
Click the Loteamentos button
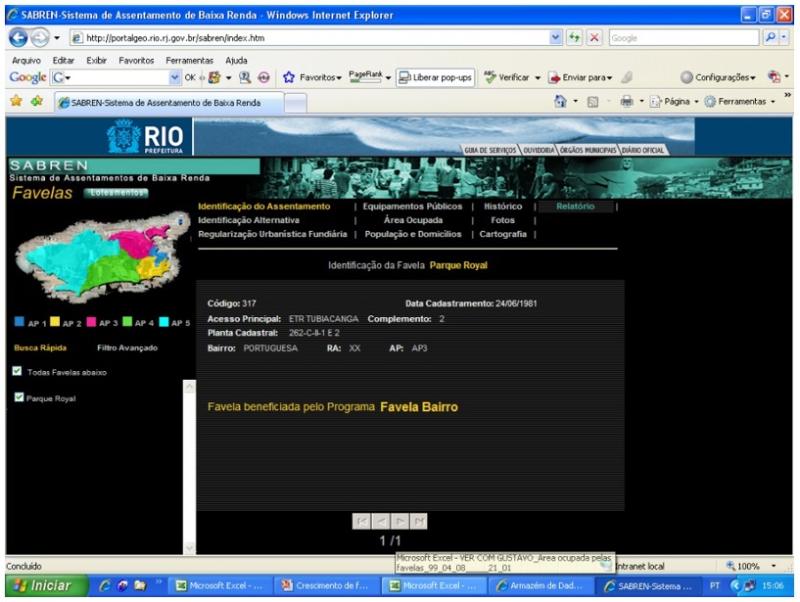pos(116,193)
